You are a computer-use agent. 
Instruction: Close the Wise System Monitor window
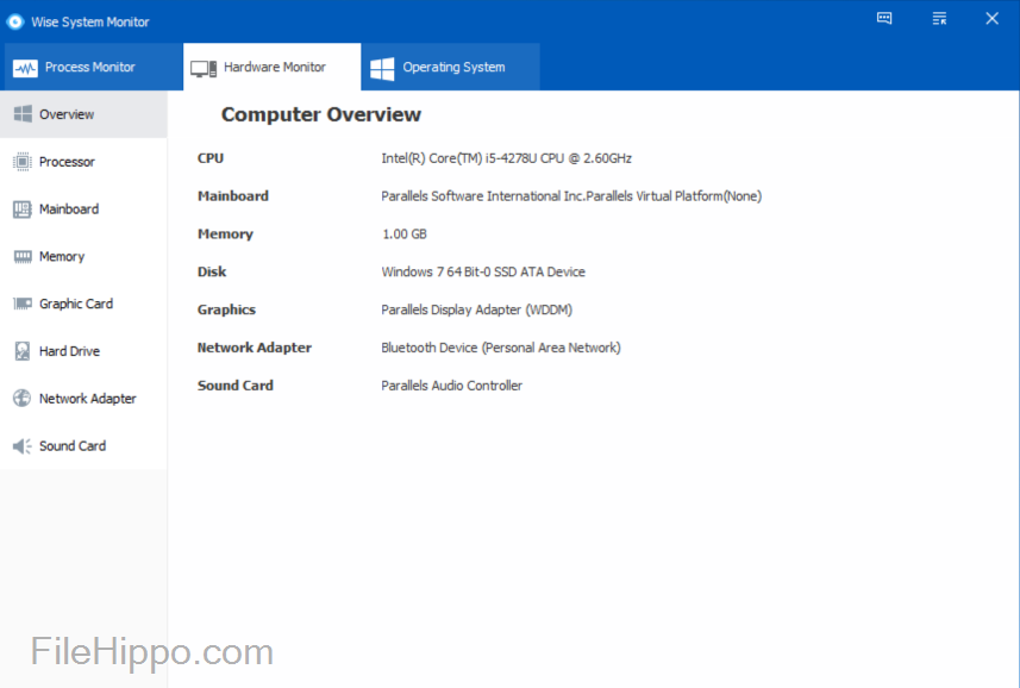tap(992, 19)
